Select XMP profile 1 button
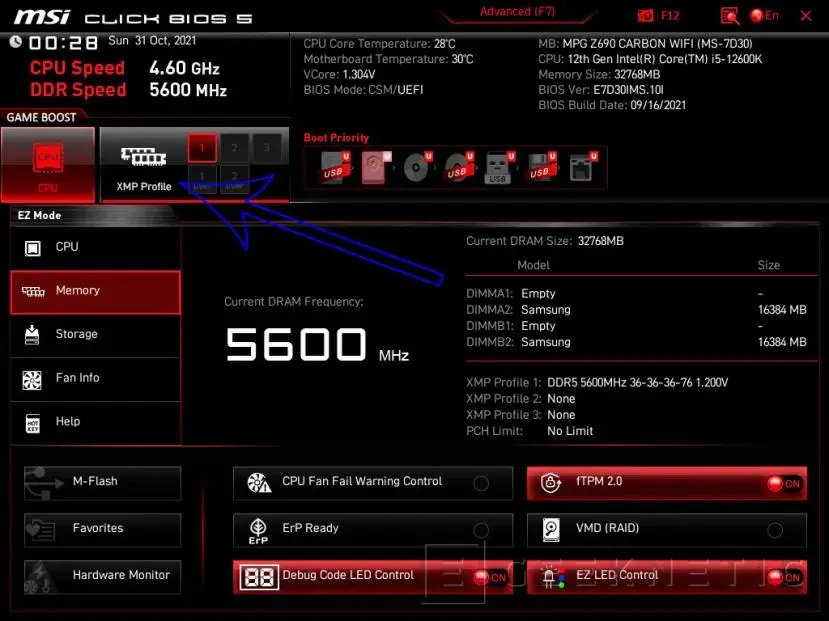The width and height of the screenshot is (829, 621). (x=202, y=147)
